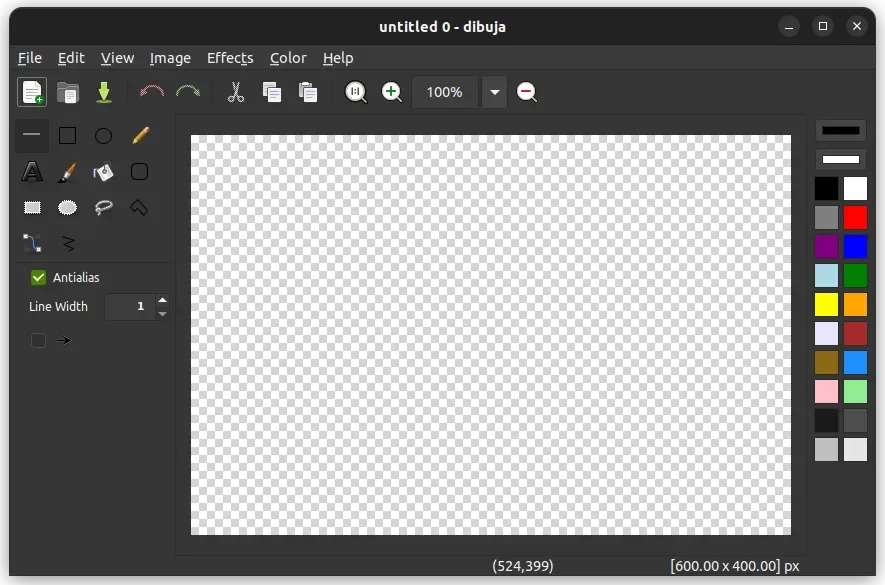Open the Edit menu
Viewport: 885px width, 585px height.
coord(71,58)
